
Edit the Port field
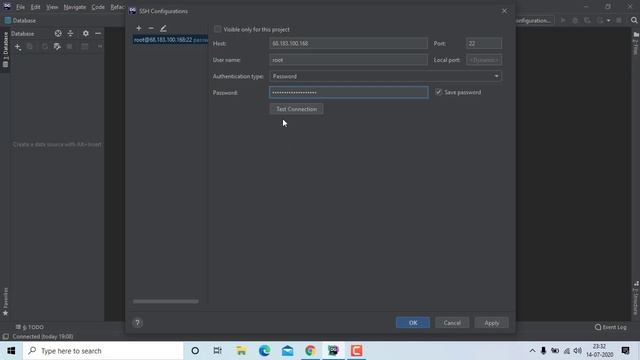[484, 43]
